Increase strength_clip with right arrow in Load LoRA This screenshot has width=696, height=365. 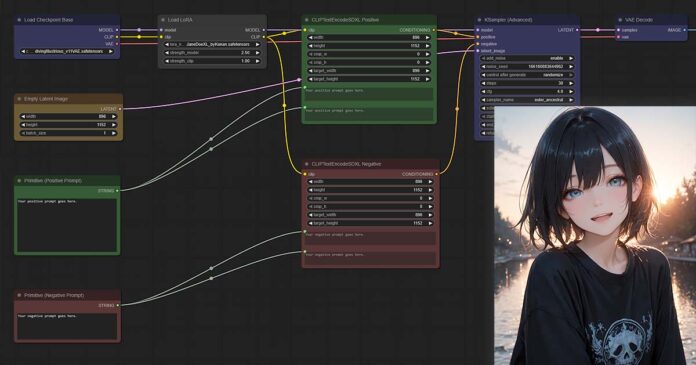click(x=257, y=61)
